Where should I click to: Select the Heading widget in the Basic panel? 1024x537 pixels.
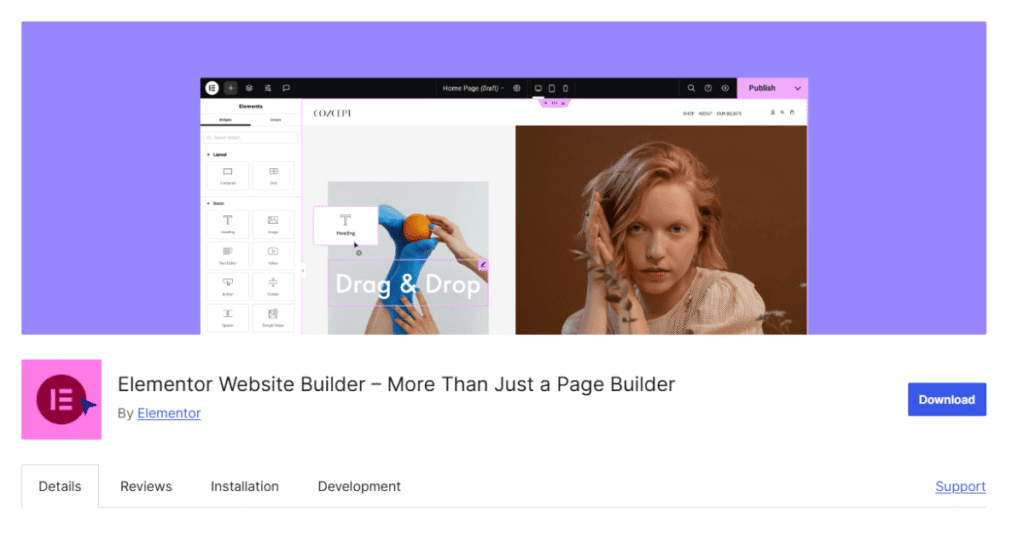coord(227,224)
